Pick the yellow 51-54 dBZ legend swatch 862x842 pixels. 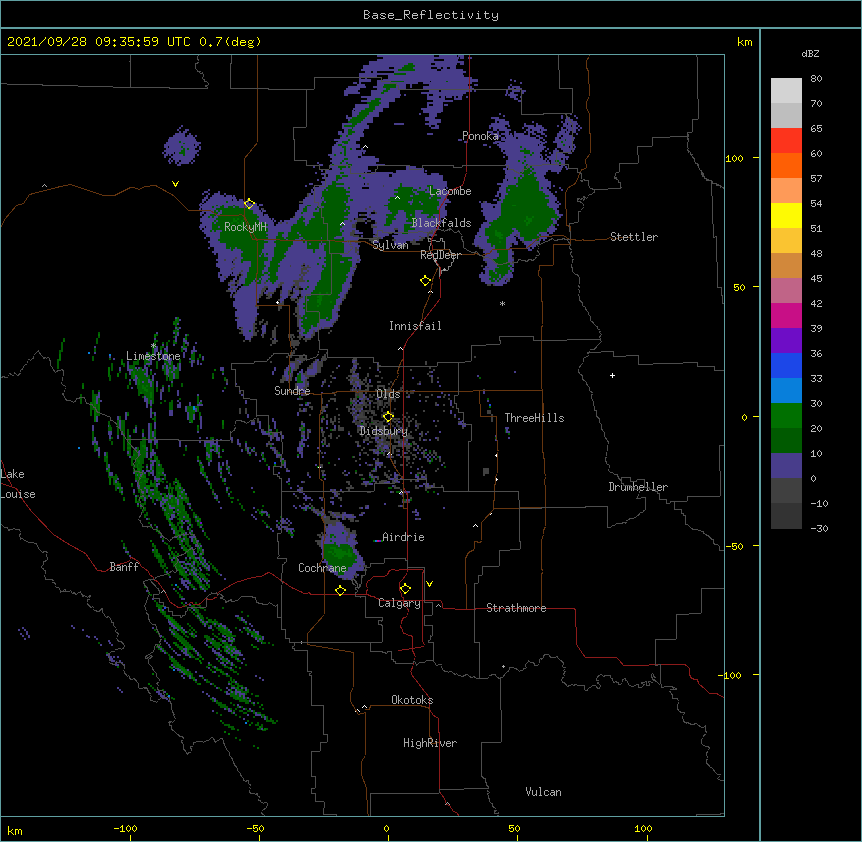tap(786, 215)
